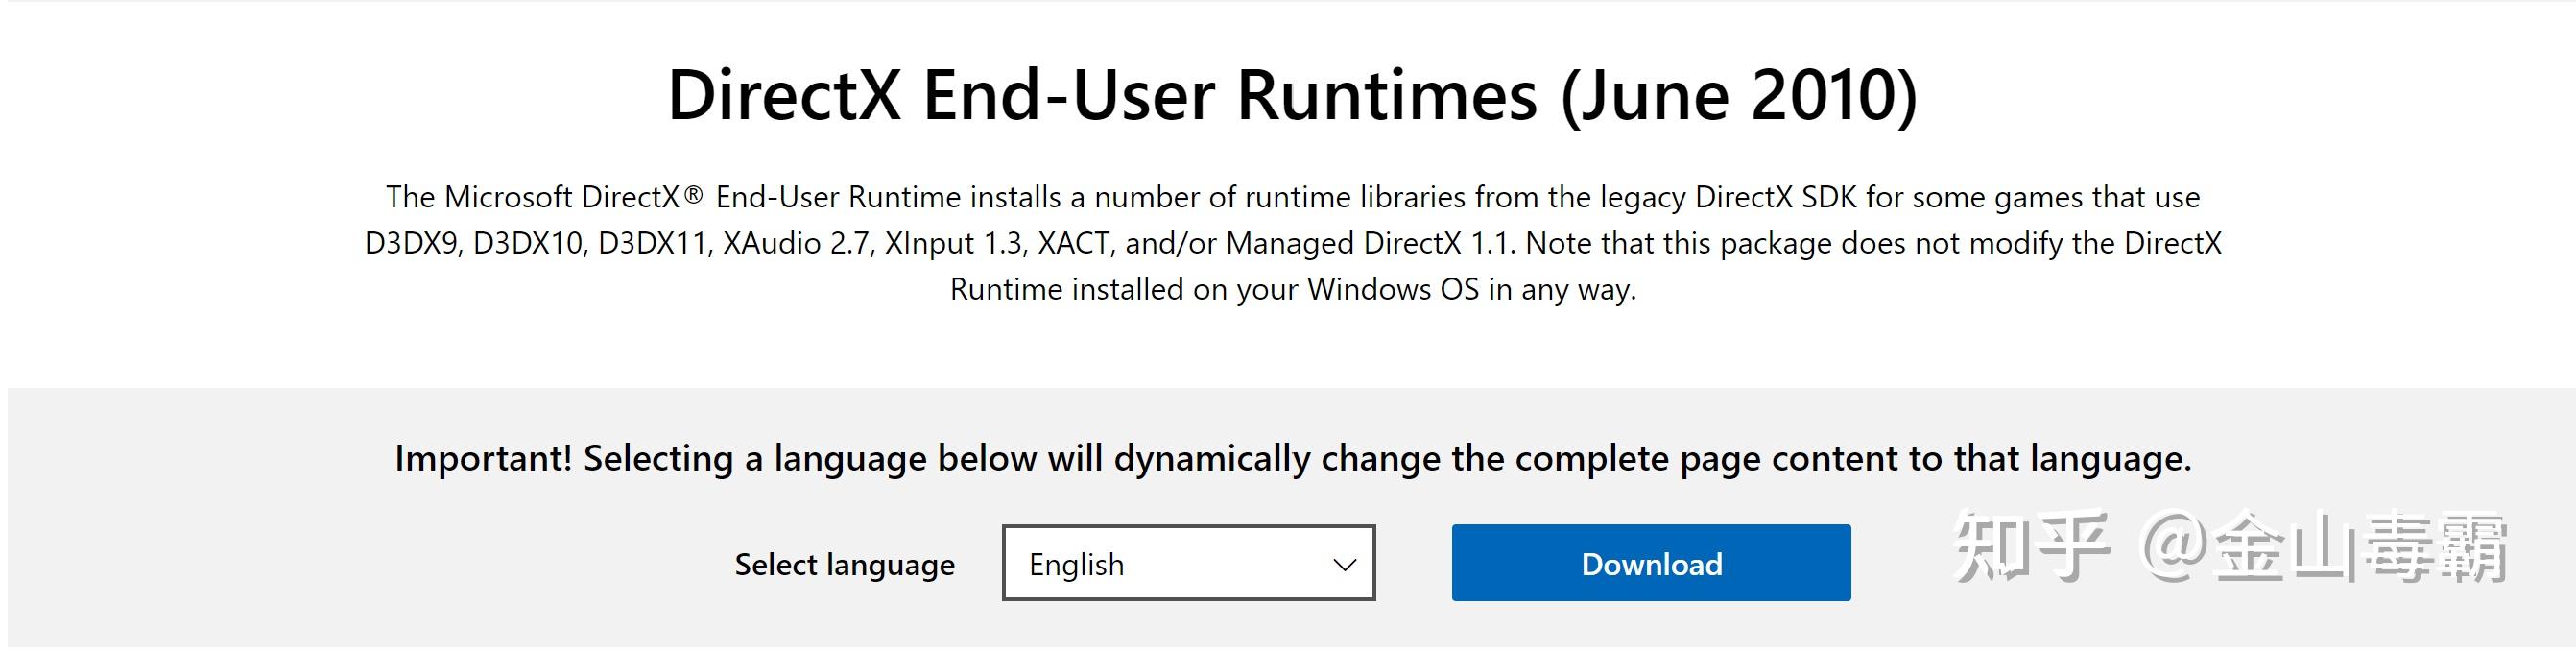Click the registered trademark symbol after DirectX

click(x=693, y=196)
